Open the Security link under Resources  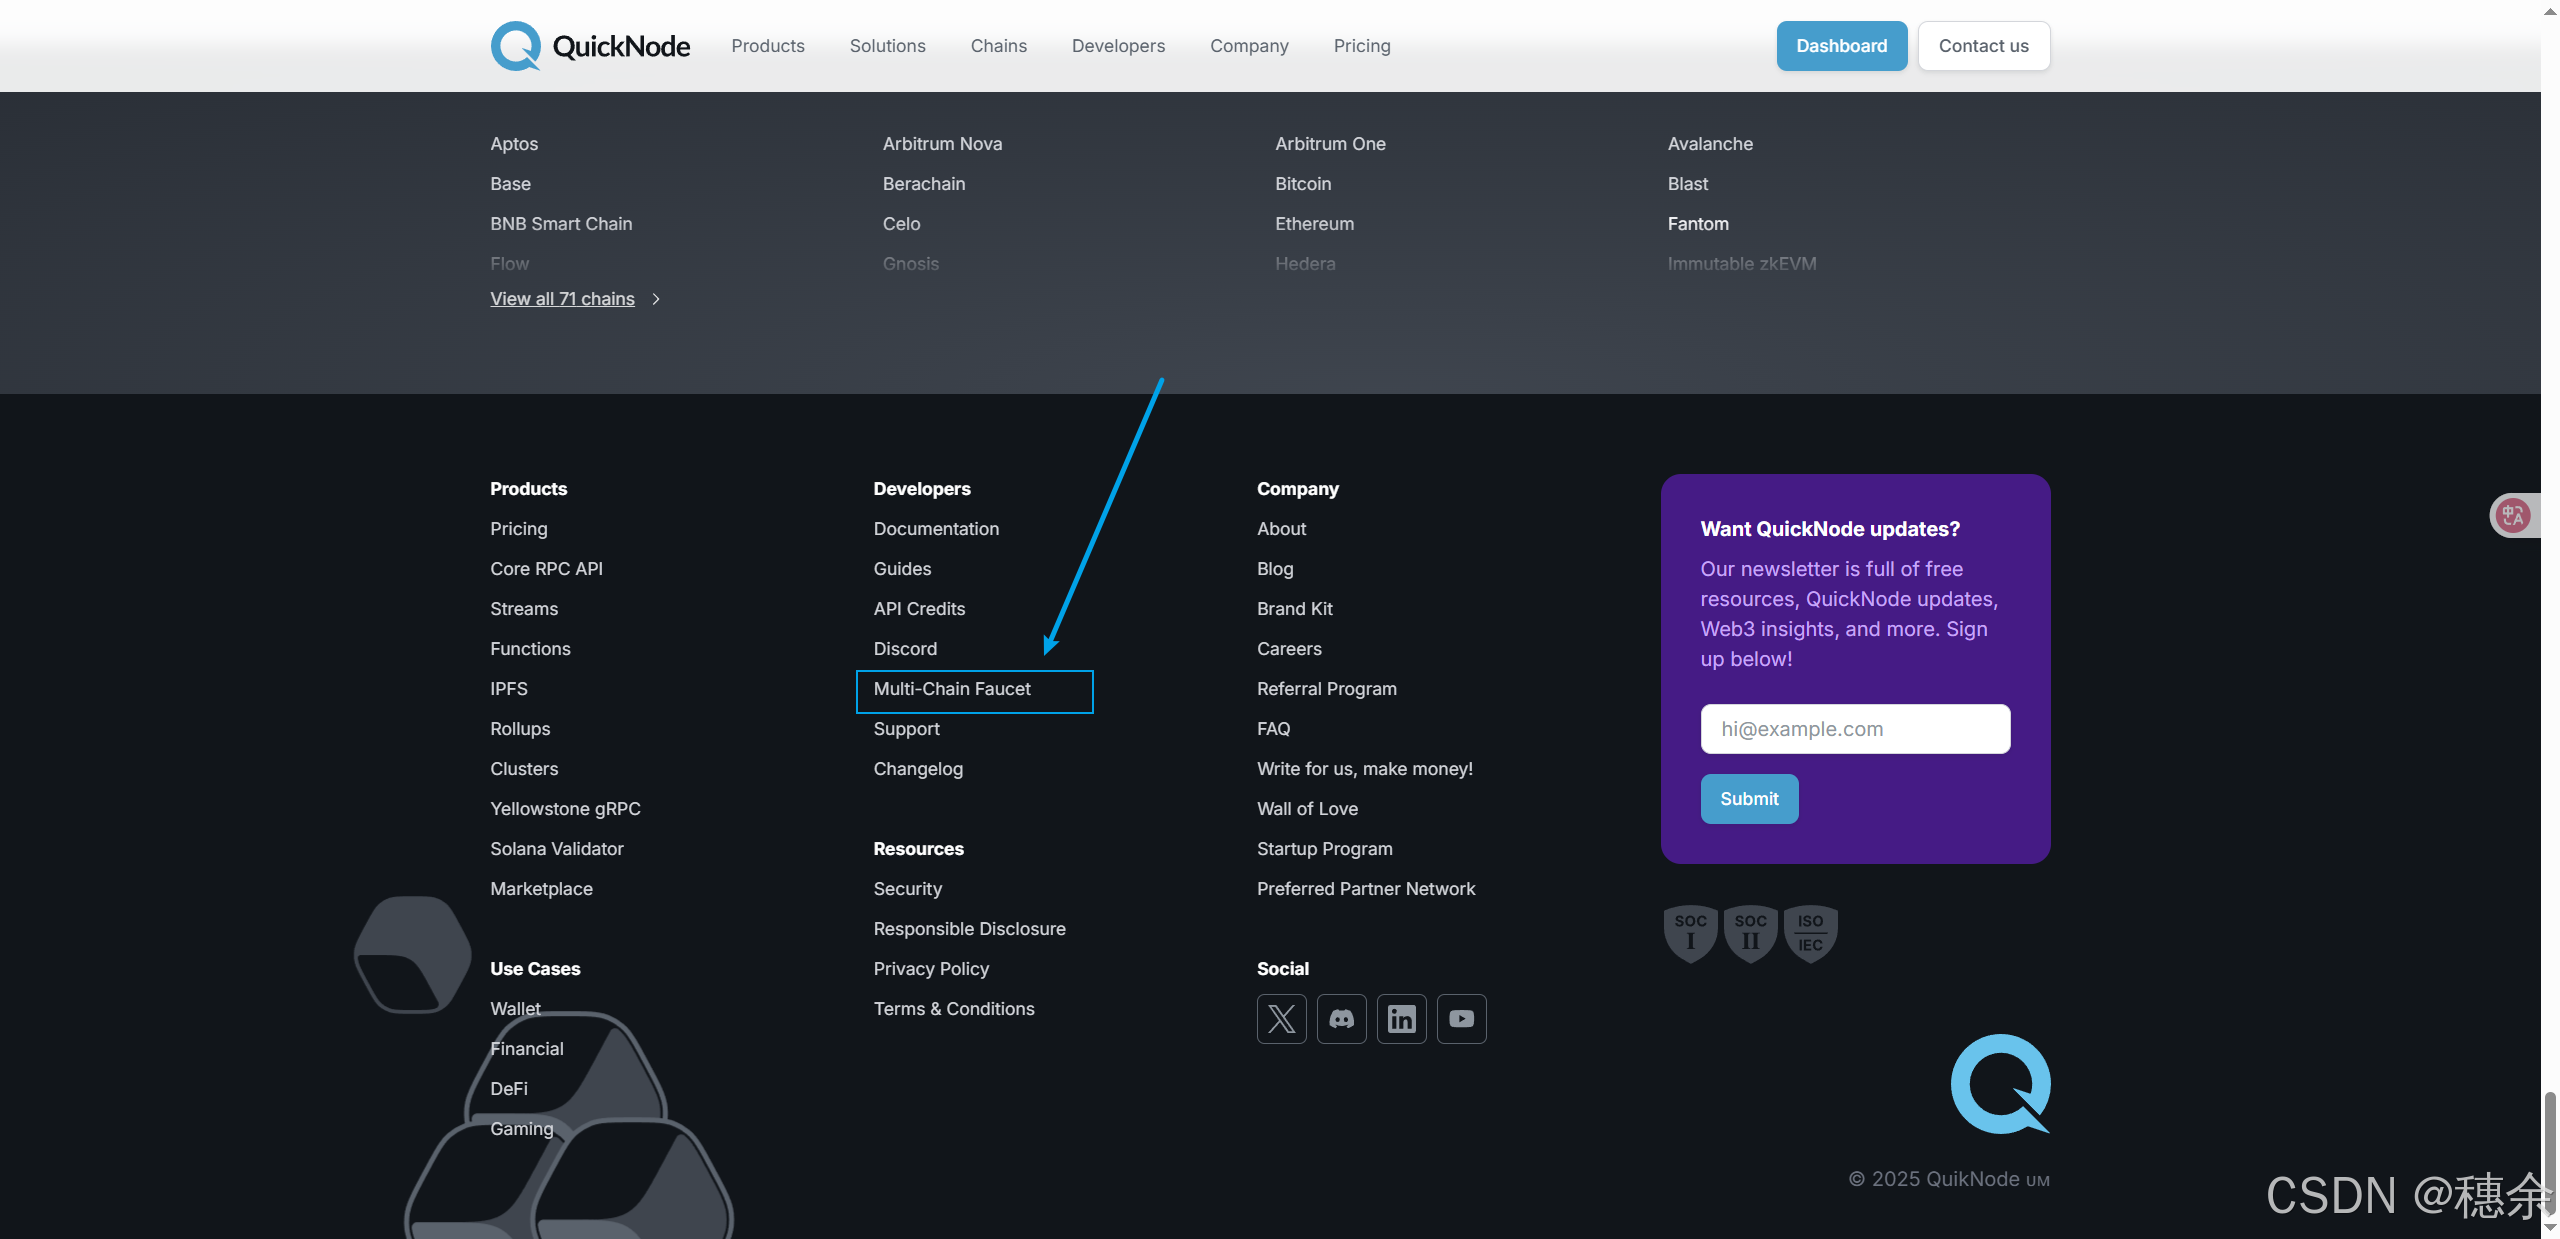click(908, 889)
